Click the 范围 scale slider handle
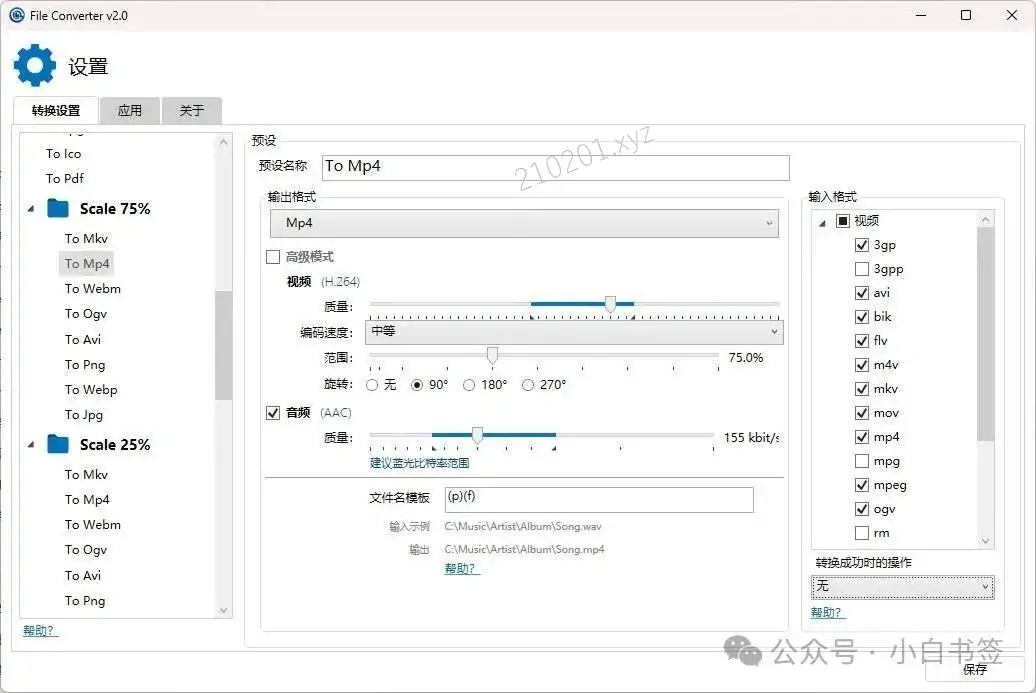Viewport: 1036px width, 693px height. tap(492, 355)
